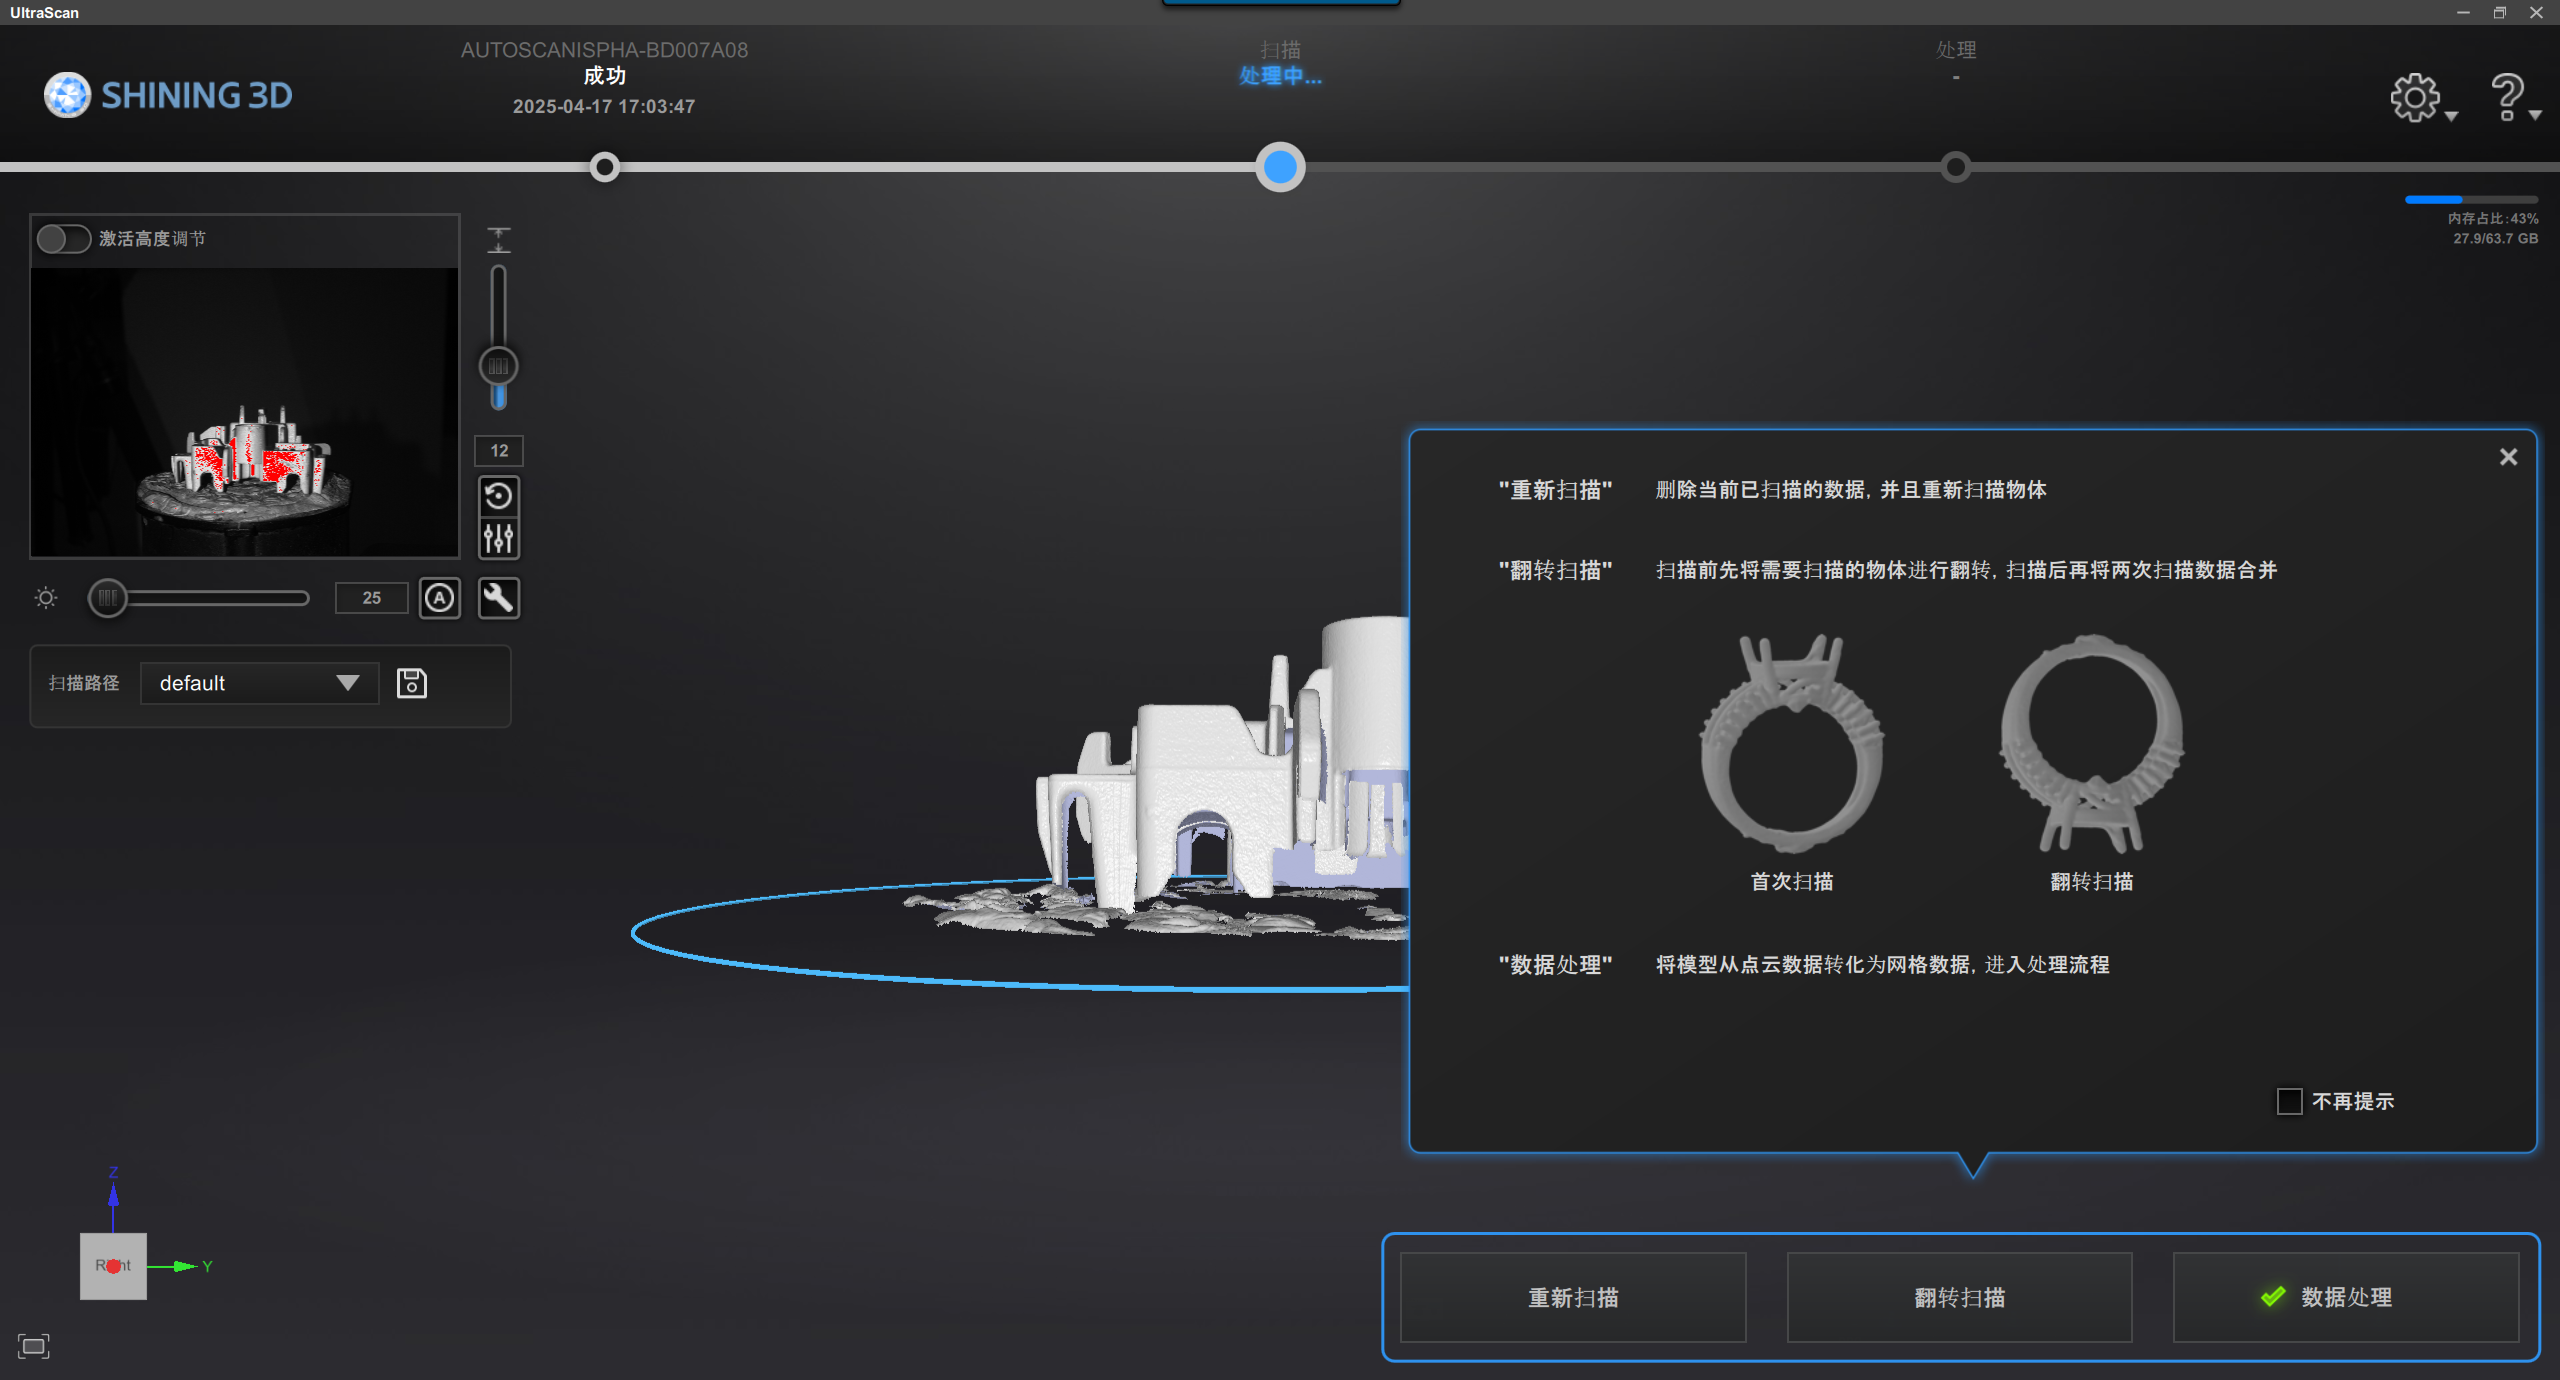The image size is (2560, 1380).
Task: Click the reset rotation icon below 12
Action: click(498, 496)
